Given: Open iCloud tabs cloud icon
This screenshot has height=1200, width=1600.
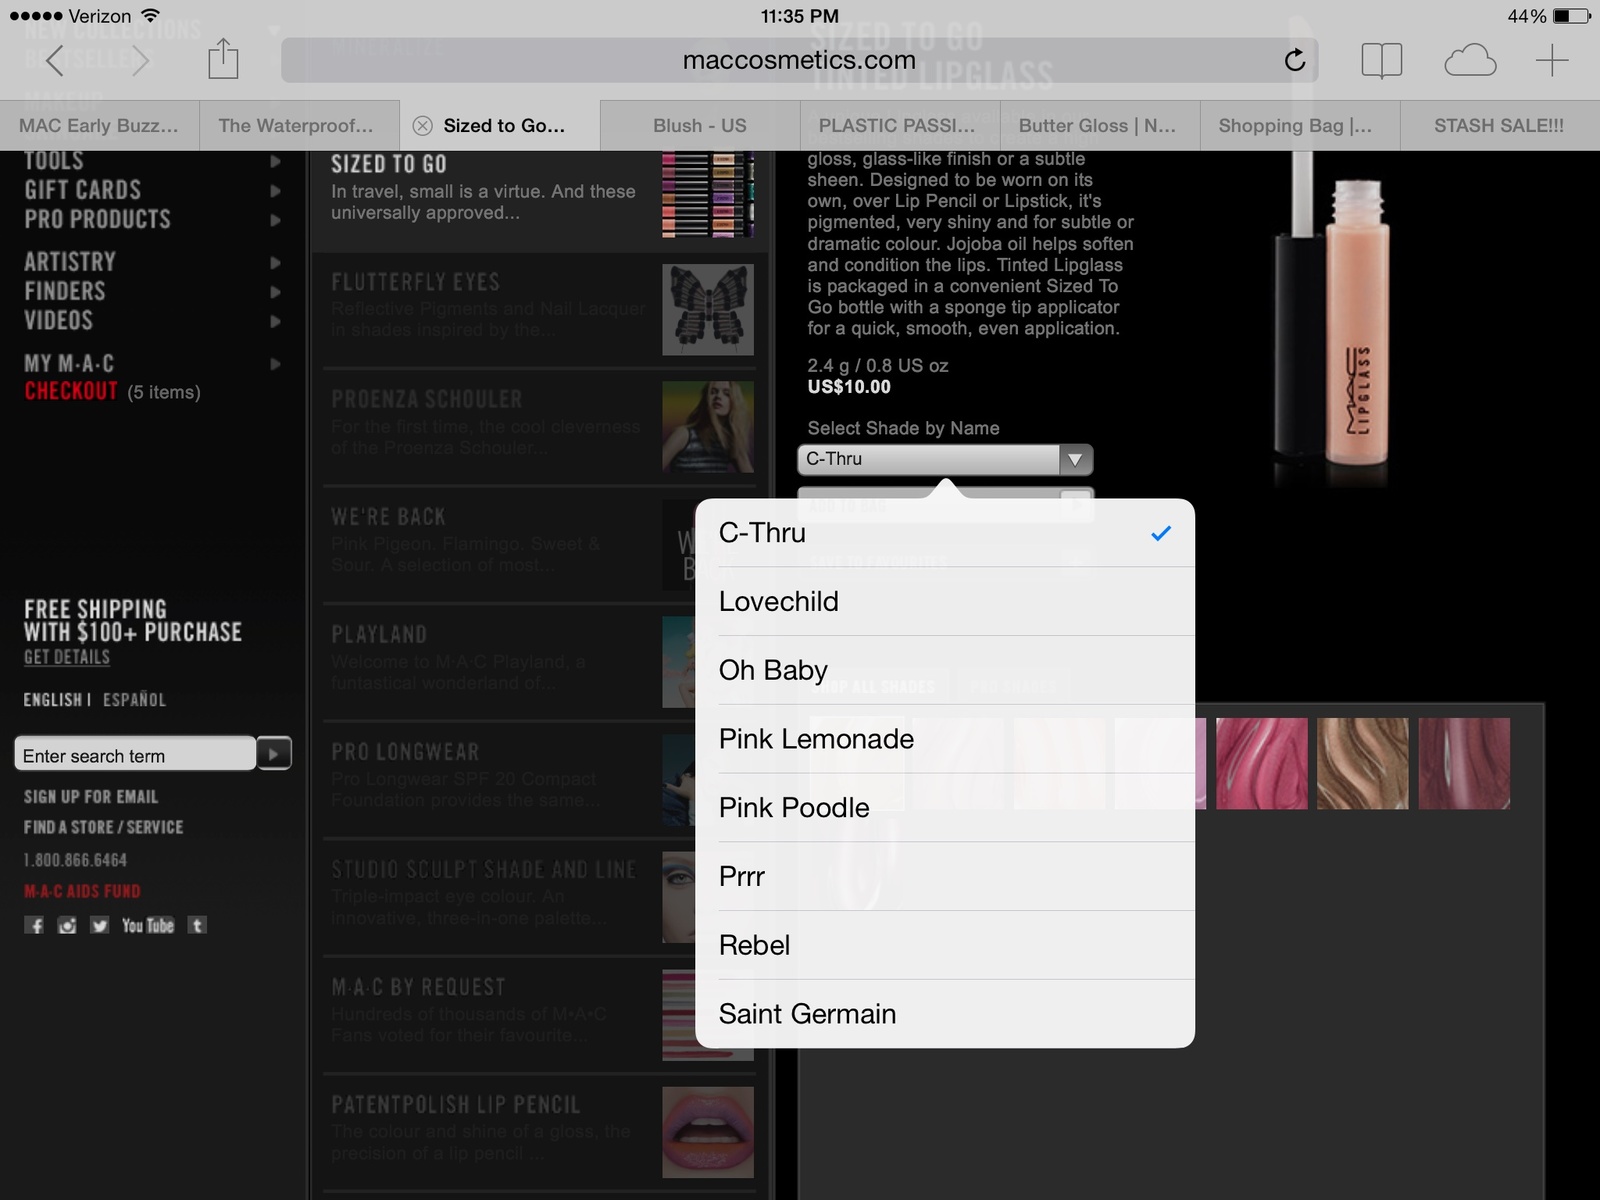Looking at the screenshot, I should 1470,61.
